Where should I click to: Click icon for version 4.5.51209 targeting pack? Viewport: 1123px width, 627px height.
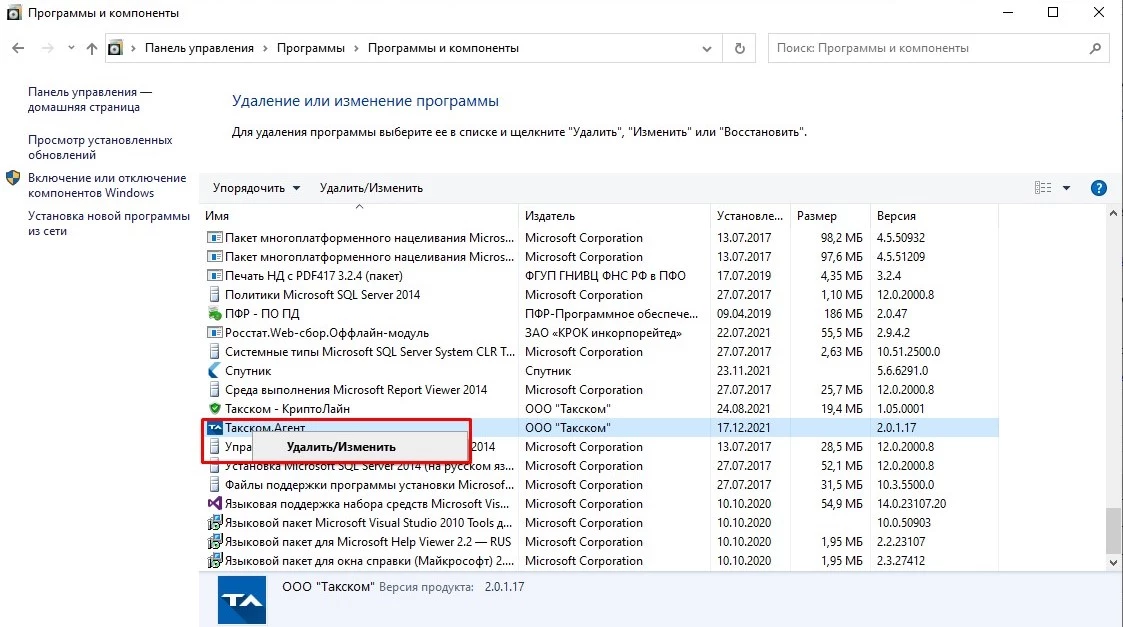214,257
